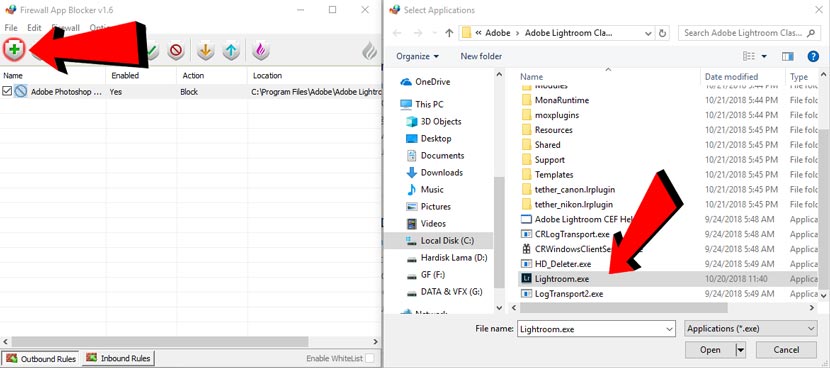The width and height of the screenshot is (830, 368).
Task: Click Adobe in the address breadcrumb
Action: [498, 33]
